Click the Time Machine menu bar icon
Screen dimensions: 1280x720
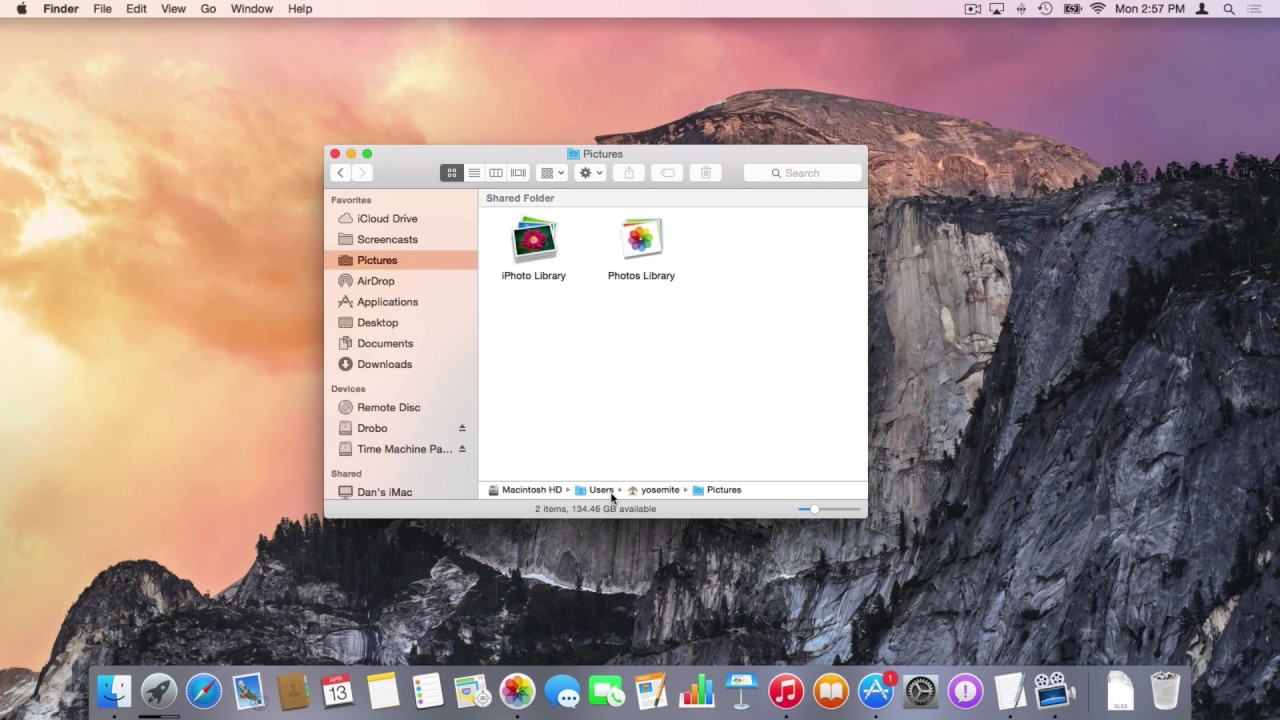tap(1045, 9)
